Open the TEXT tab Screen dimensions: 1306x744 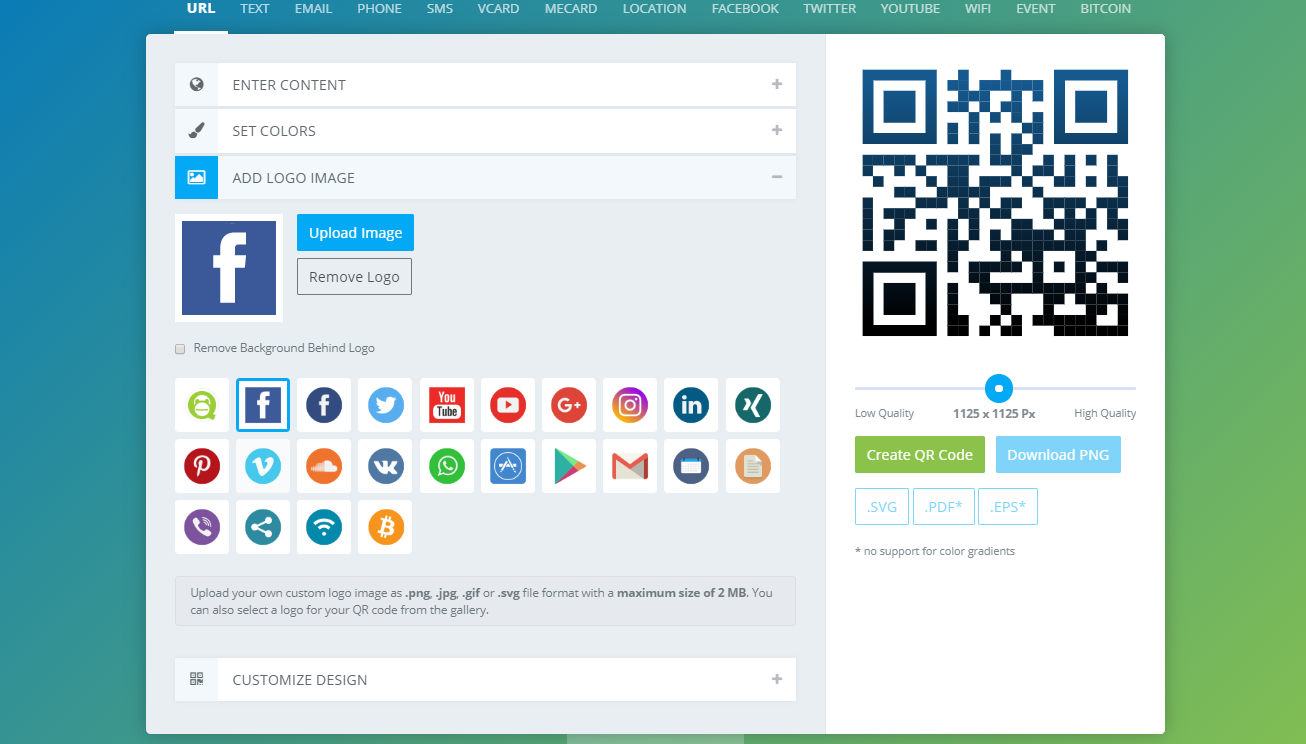[255, 9]
